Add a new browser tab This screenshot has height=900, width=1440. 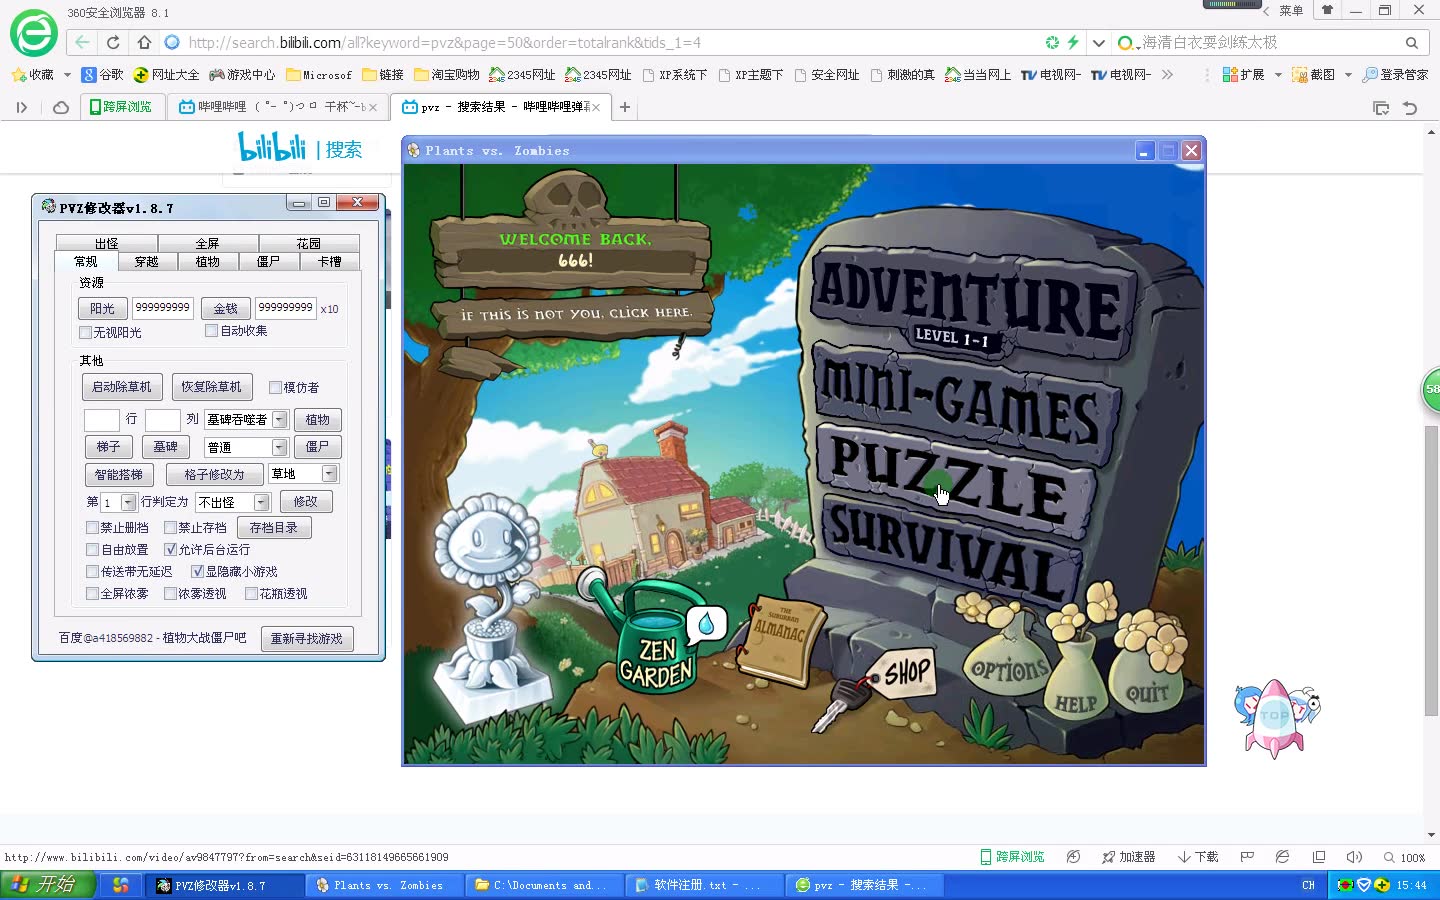625,107
